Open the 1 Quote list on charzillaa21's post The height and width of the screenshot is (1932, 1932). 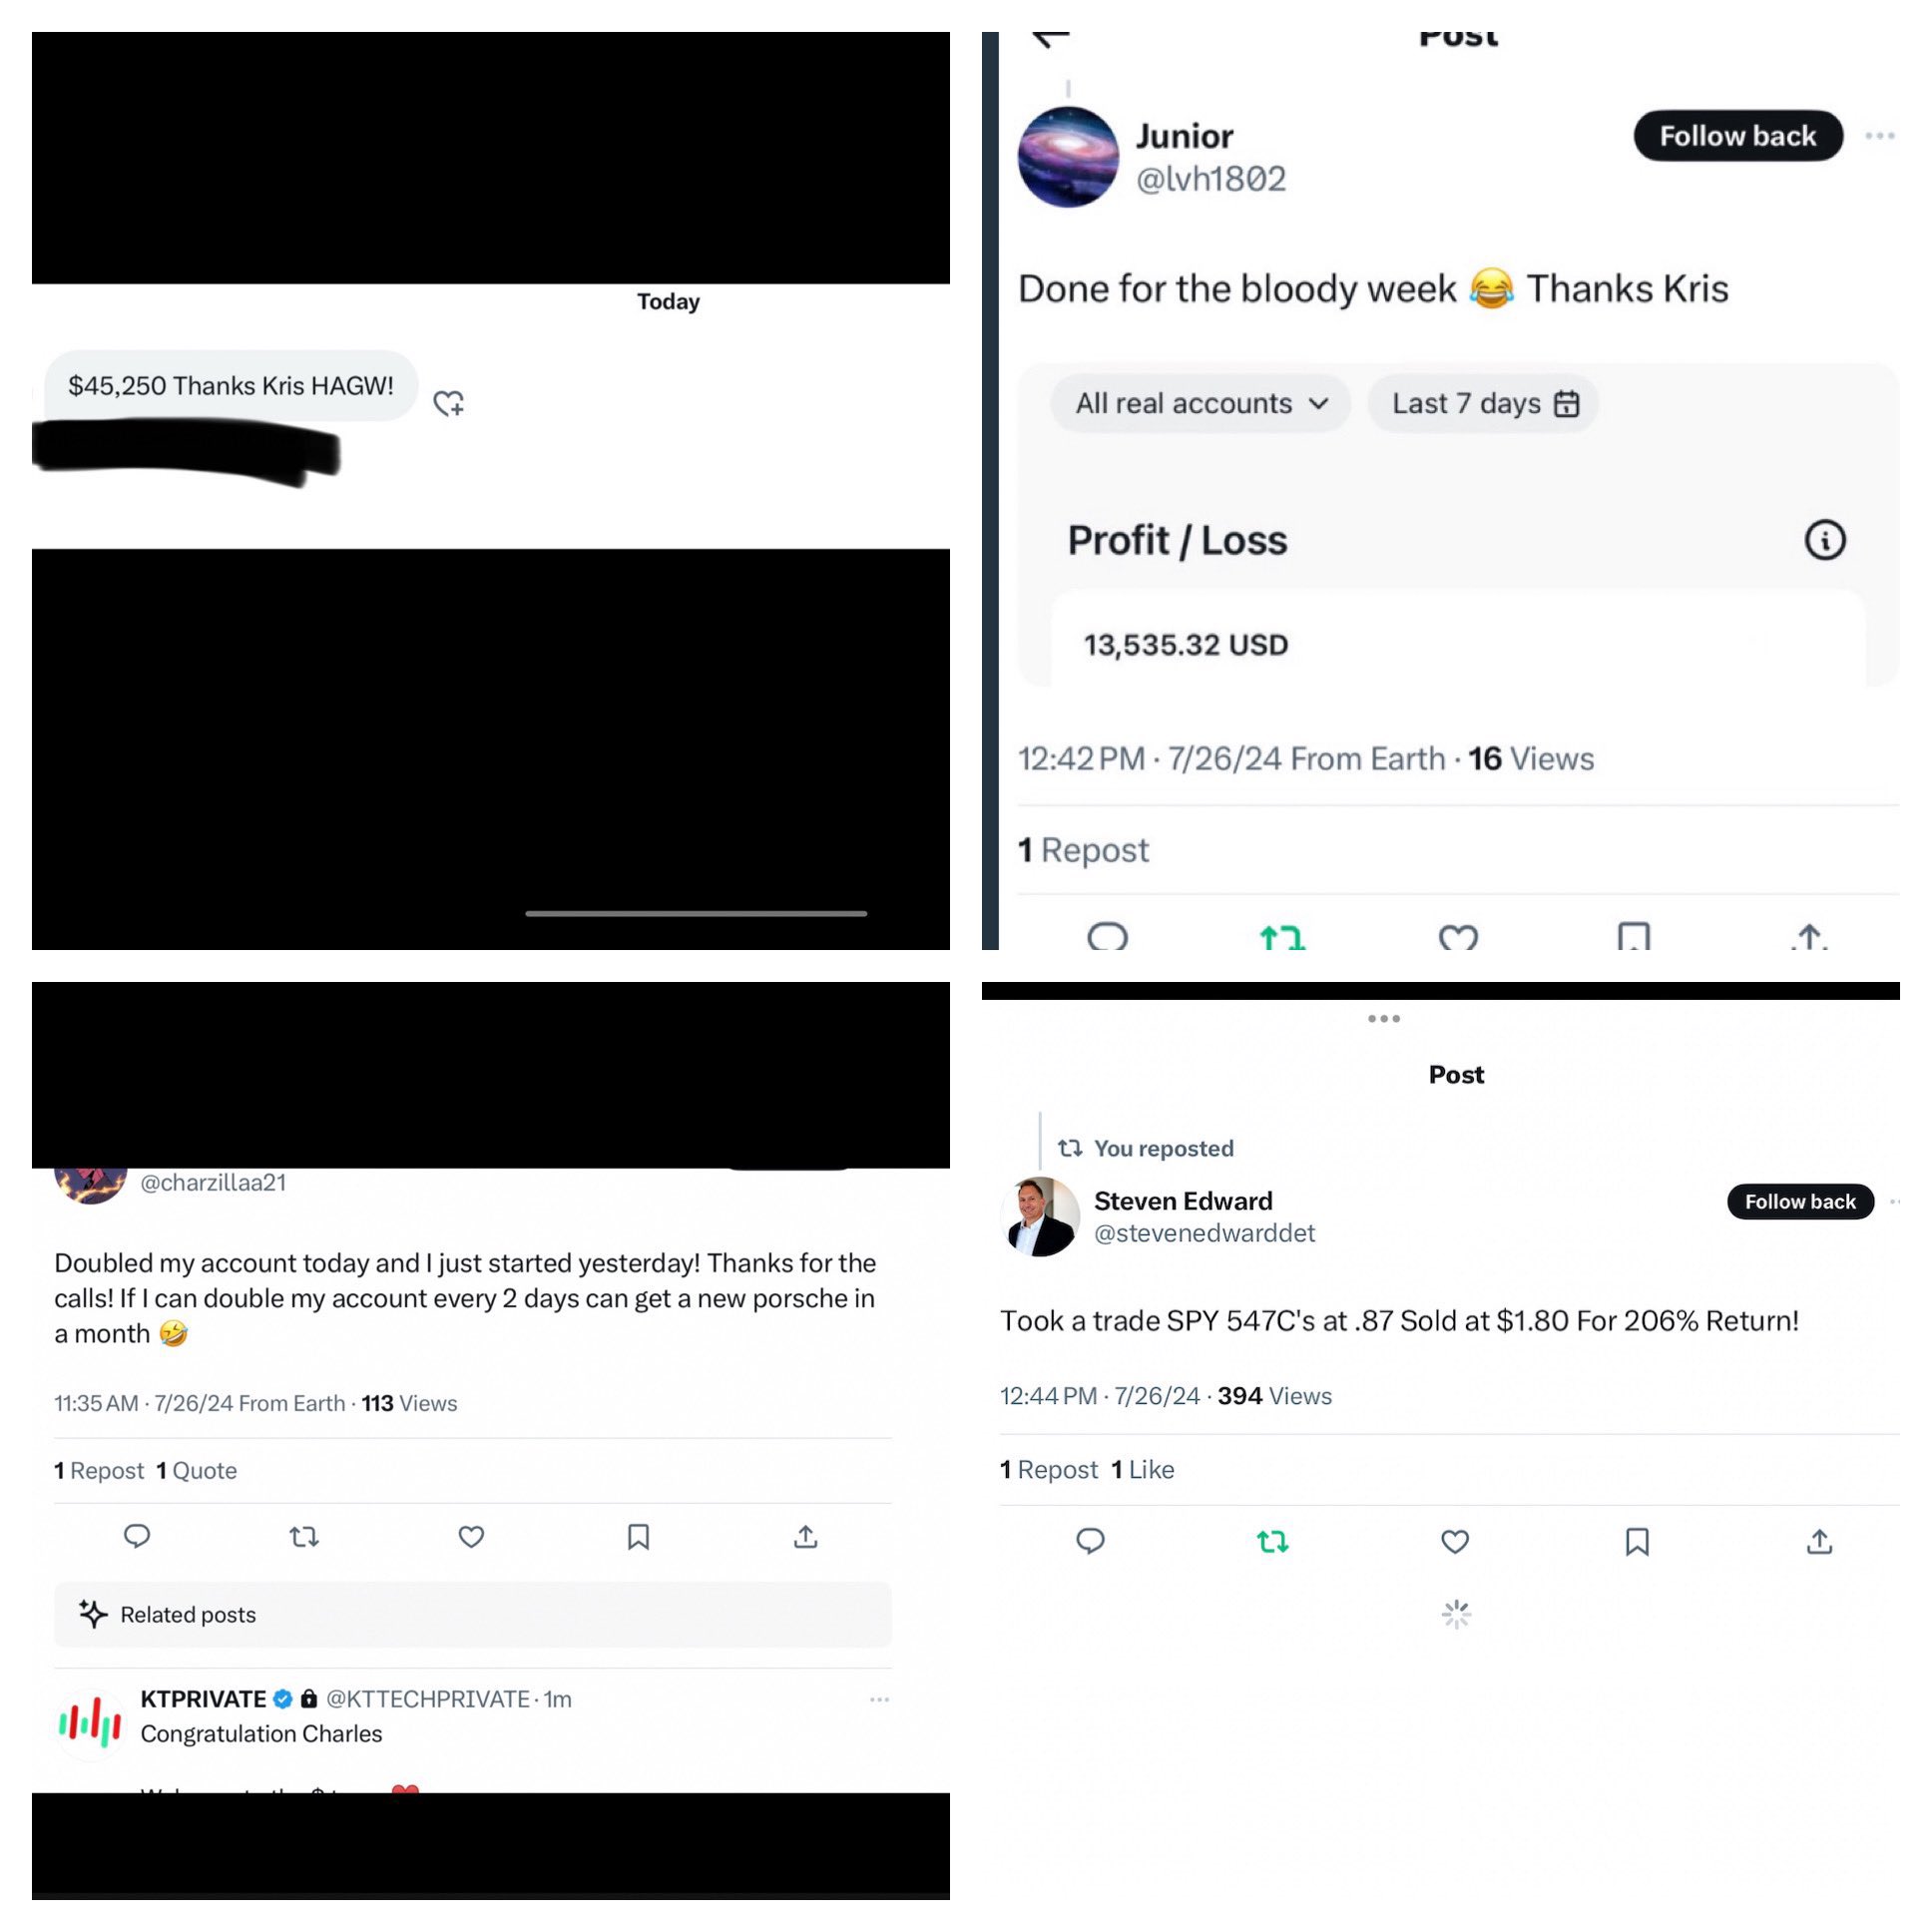pyautogui.click(x=197, y=1470)
